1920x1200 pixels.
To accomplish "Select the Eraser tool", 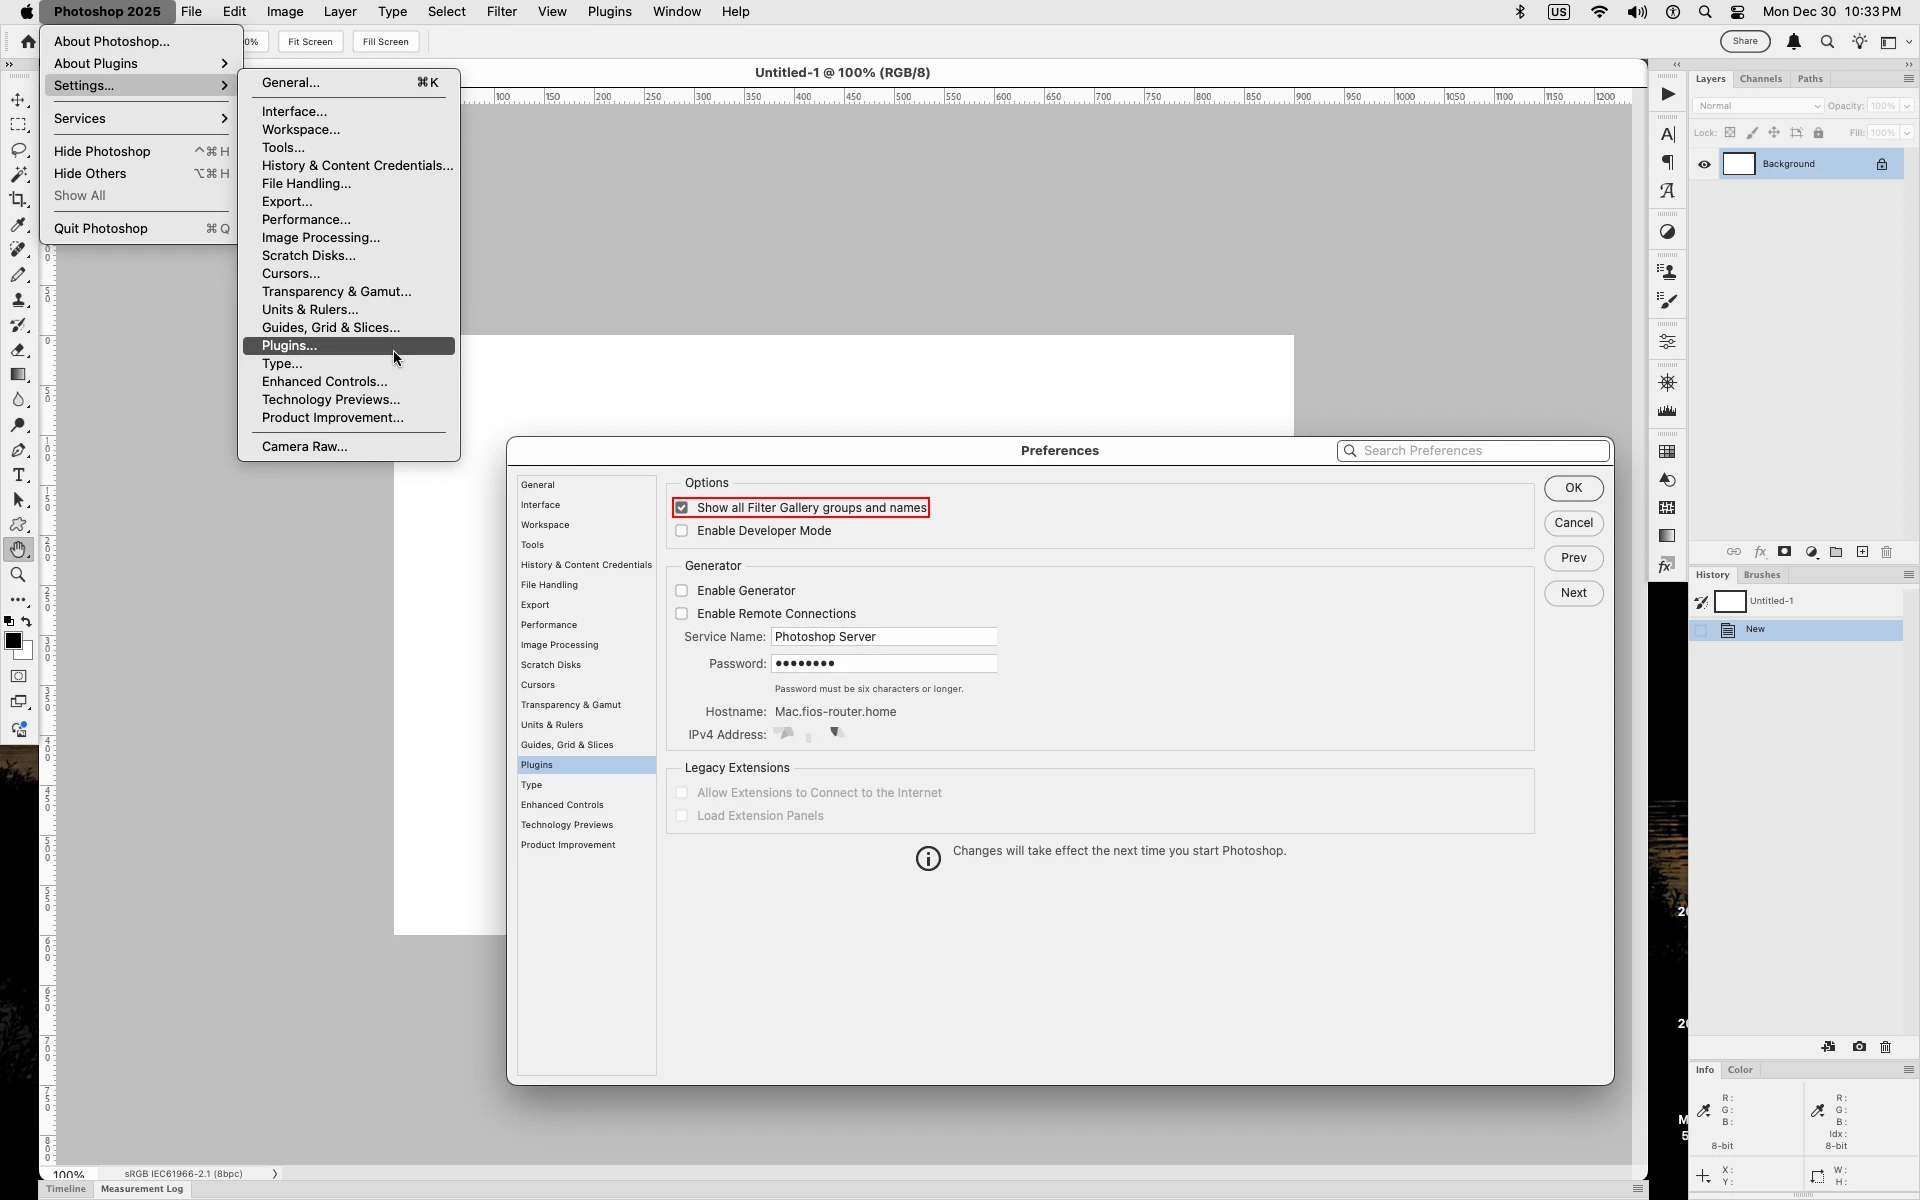I will (x=18, y=350).
